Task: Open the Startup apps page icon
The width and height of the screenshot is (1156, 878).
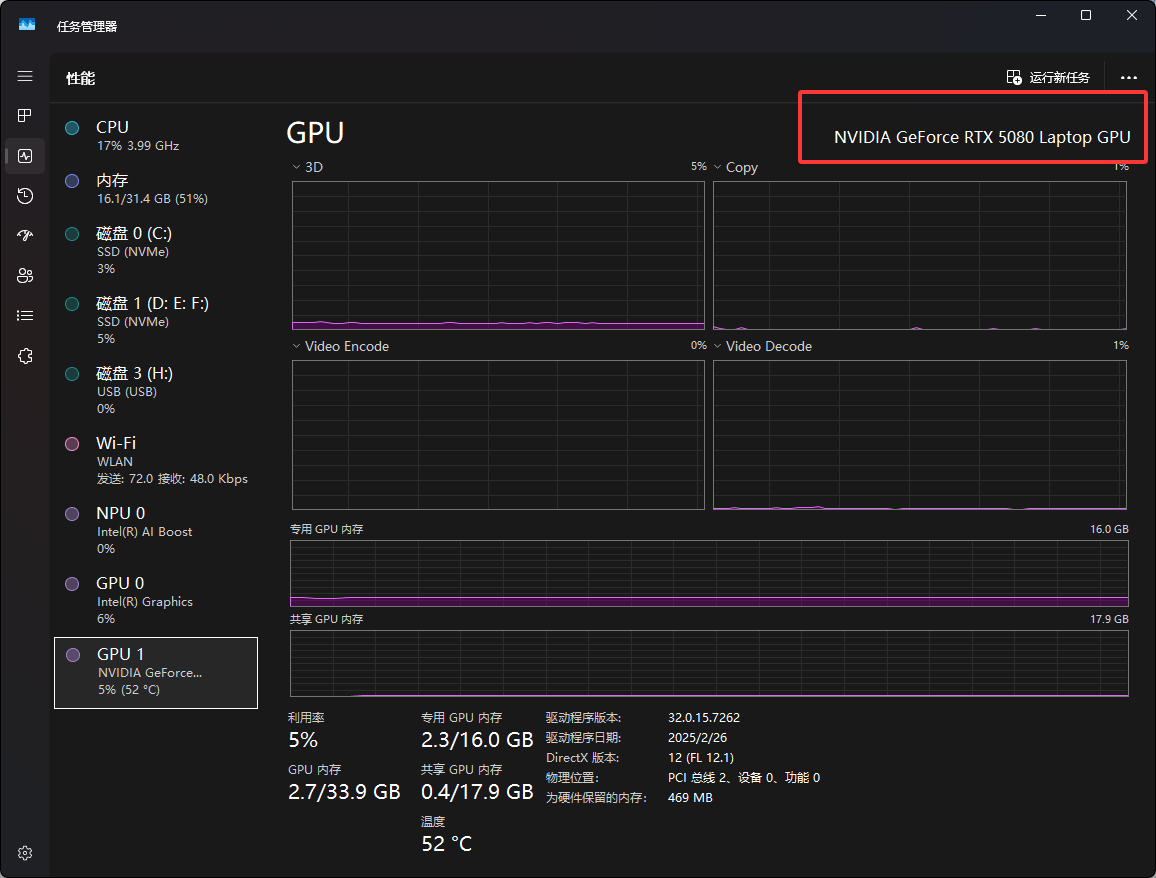Action: (25, 235)
